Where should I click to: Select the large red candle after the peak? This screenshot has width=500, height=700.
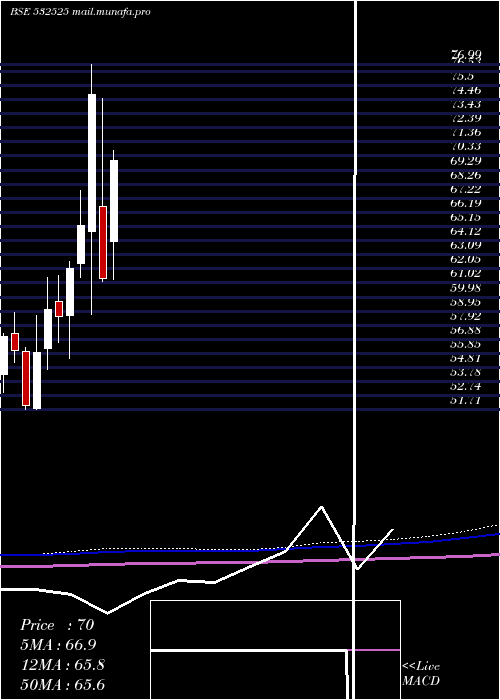pyautogui.click(x=103, y=242)
